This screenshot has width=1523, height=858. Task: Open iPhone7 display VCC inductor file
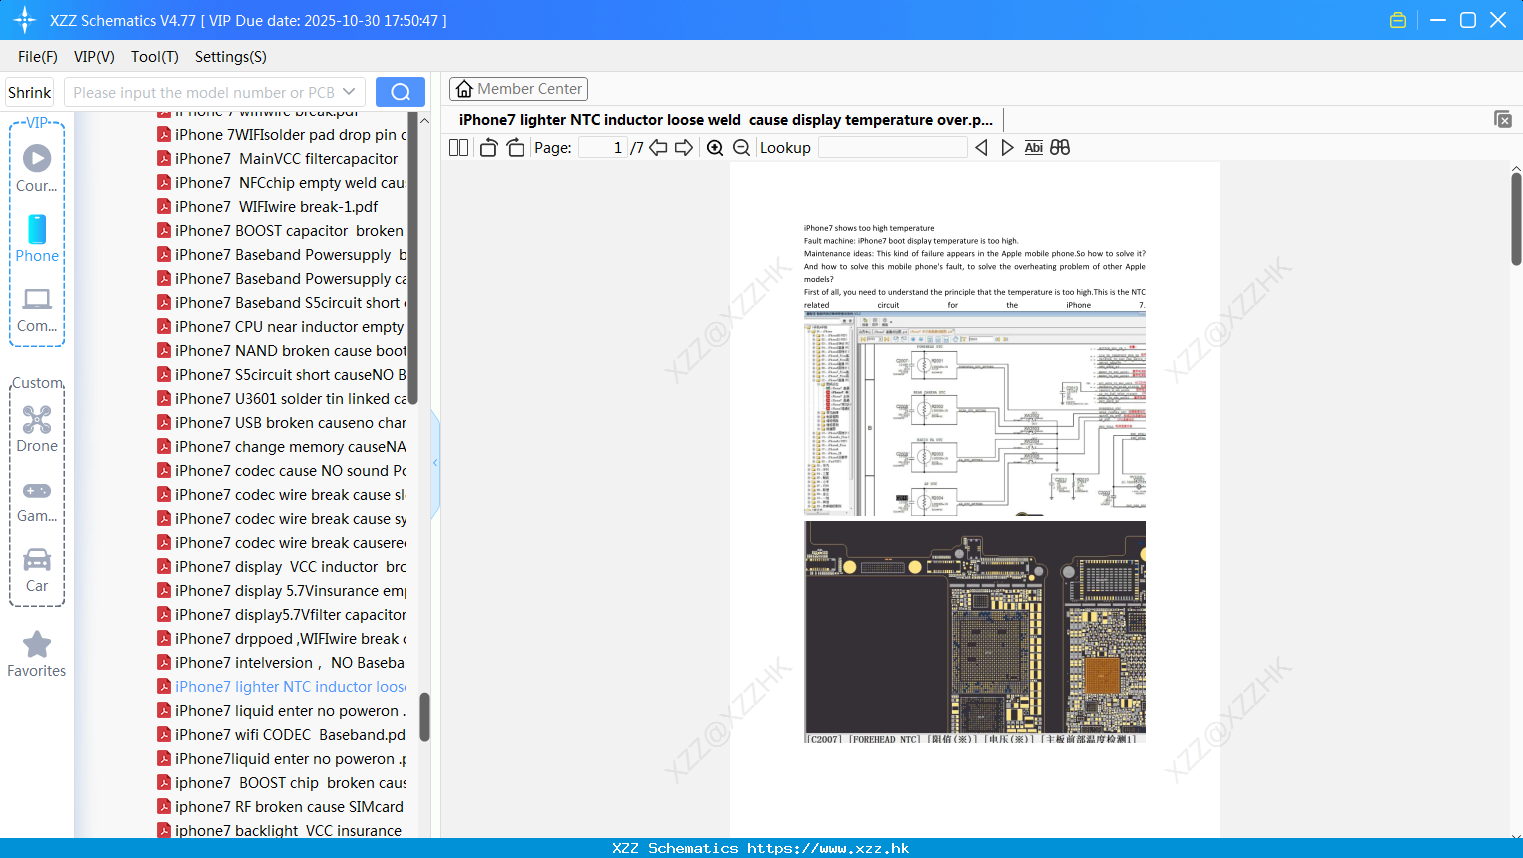click(x=281, y=567)
